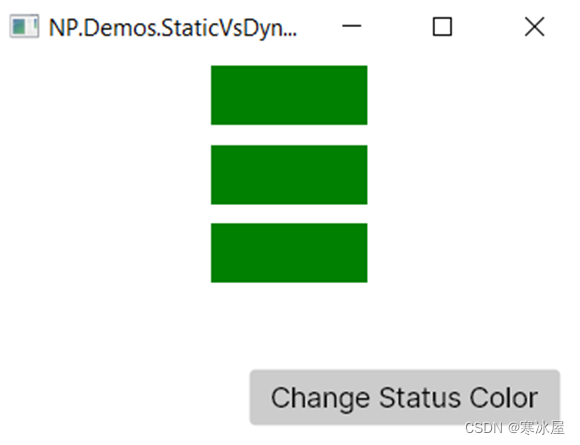The height and width of the screenshot is (445, 580).
Task: Click the application icon in the title bar
Action: pos(24,26)
